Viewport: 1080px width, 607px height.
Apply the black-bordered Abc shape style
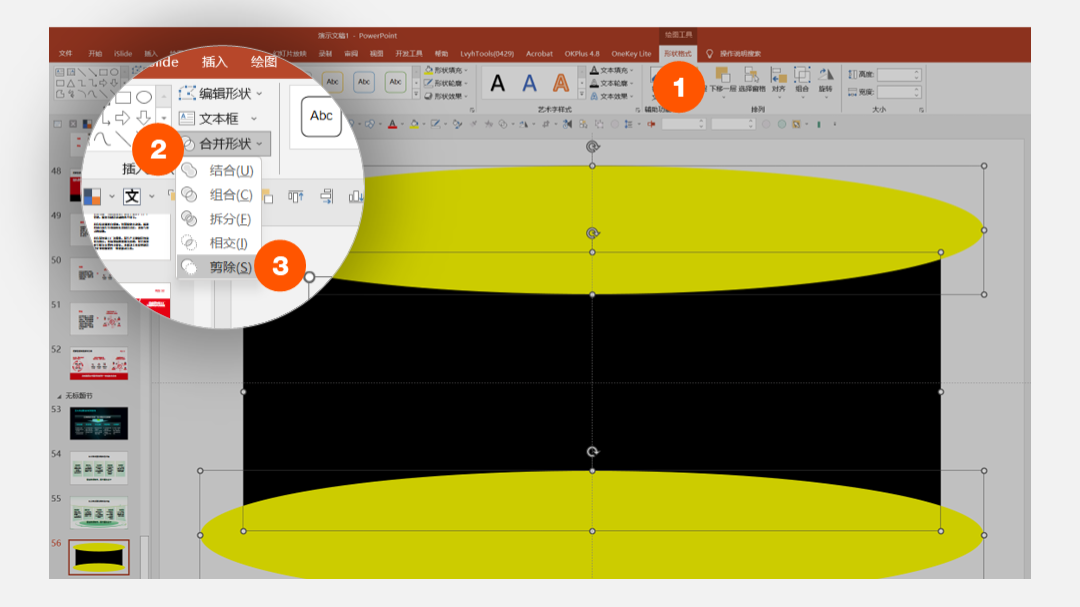(321, 116)
